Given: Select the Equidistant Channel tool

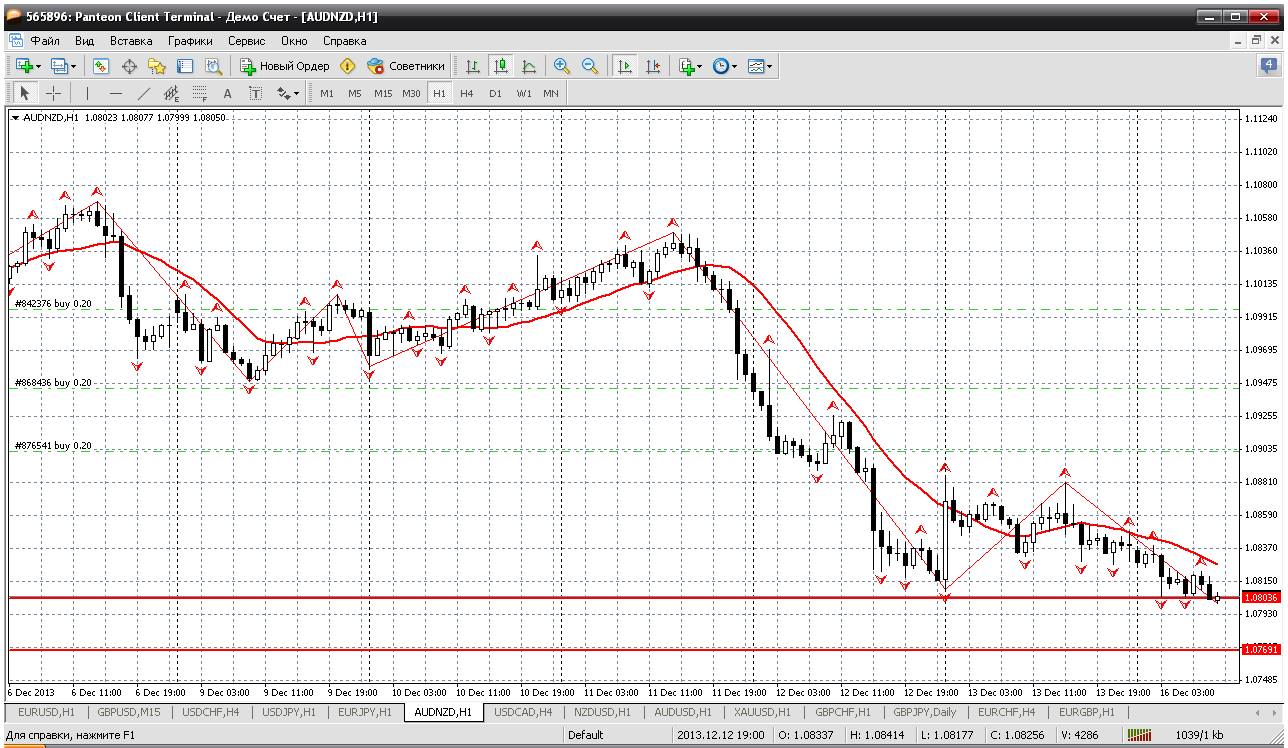Looking at the screenshot, I should click(171, 93).
